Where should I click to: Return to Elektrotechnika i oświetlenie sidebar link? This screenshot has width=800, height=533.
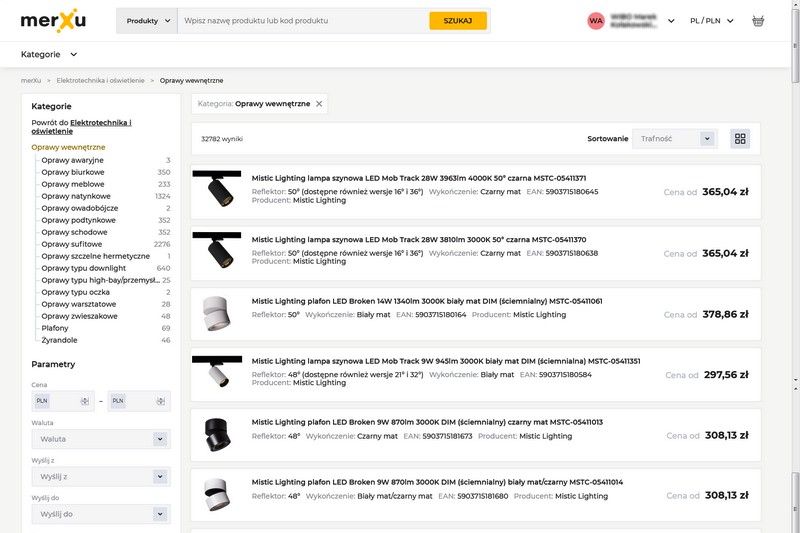pos(82,126)
